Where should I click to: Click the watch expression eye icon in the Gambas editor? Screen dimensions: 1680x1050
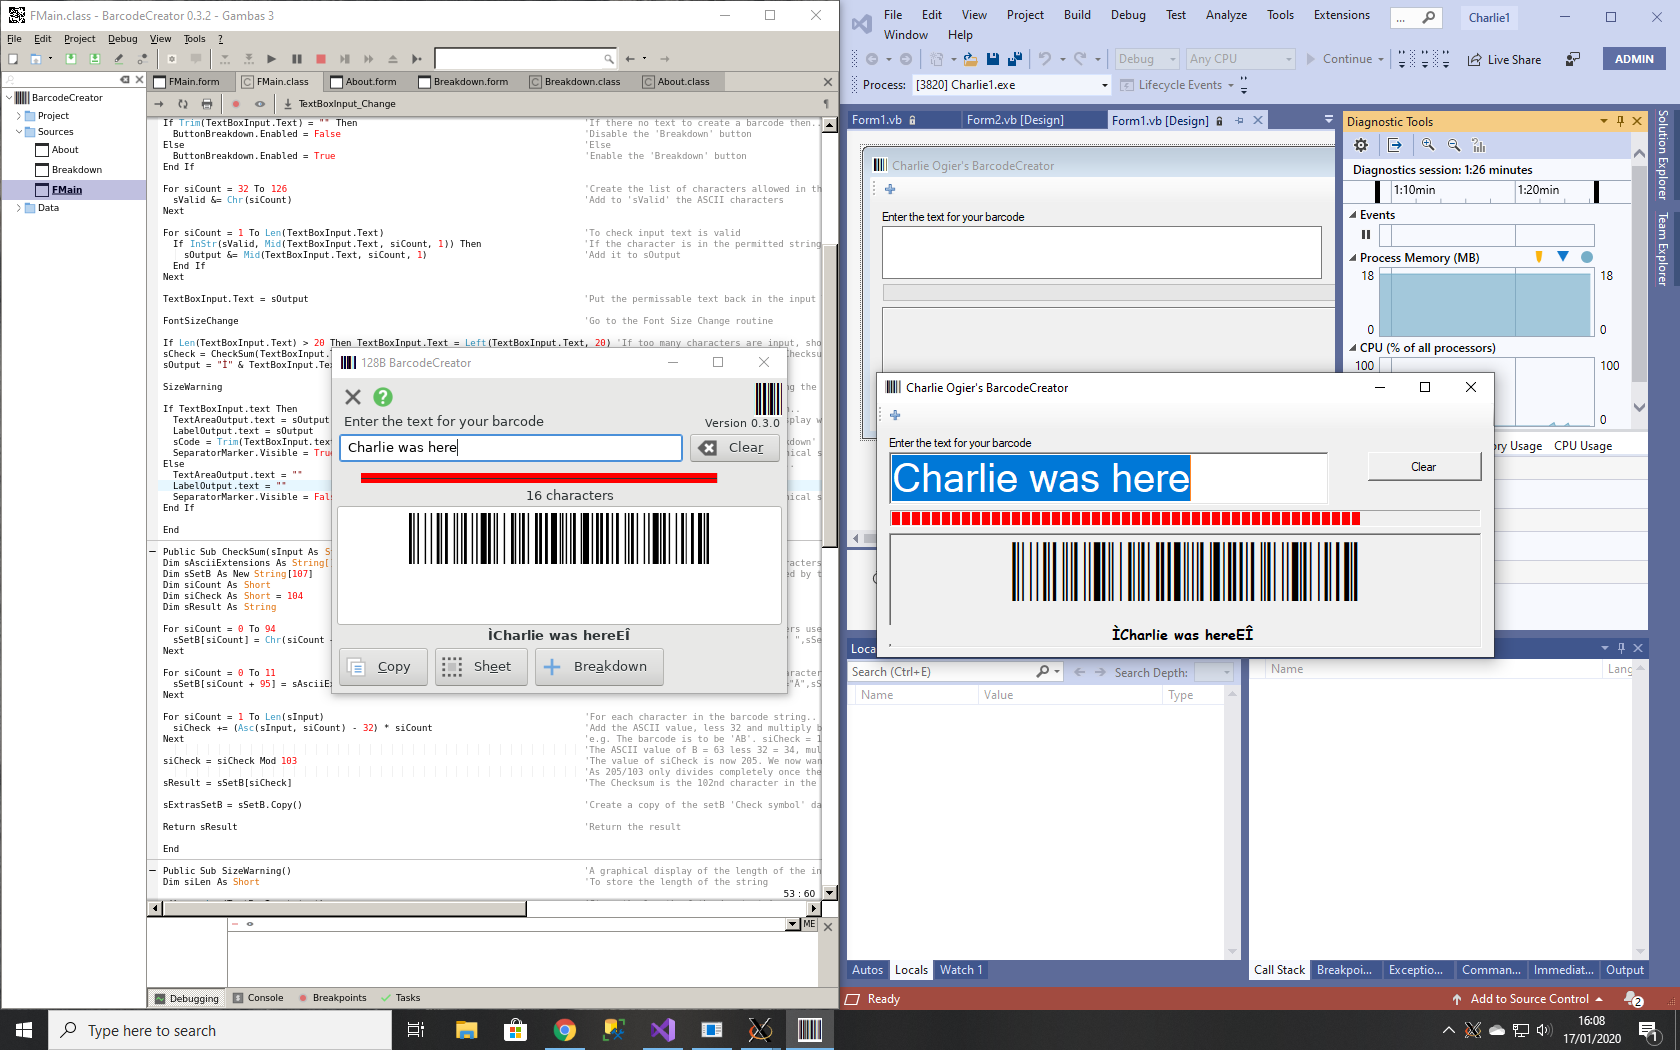click(x=260, y=103)
